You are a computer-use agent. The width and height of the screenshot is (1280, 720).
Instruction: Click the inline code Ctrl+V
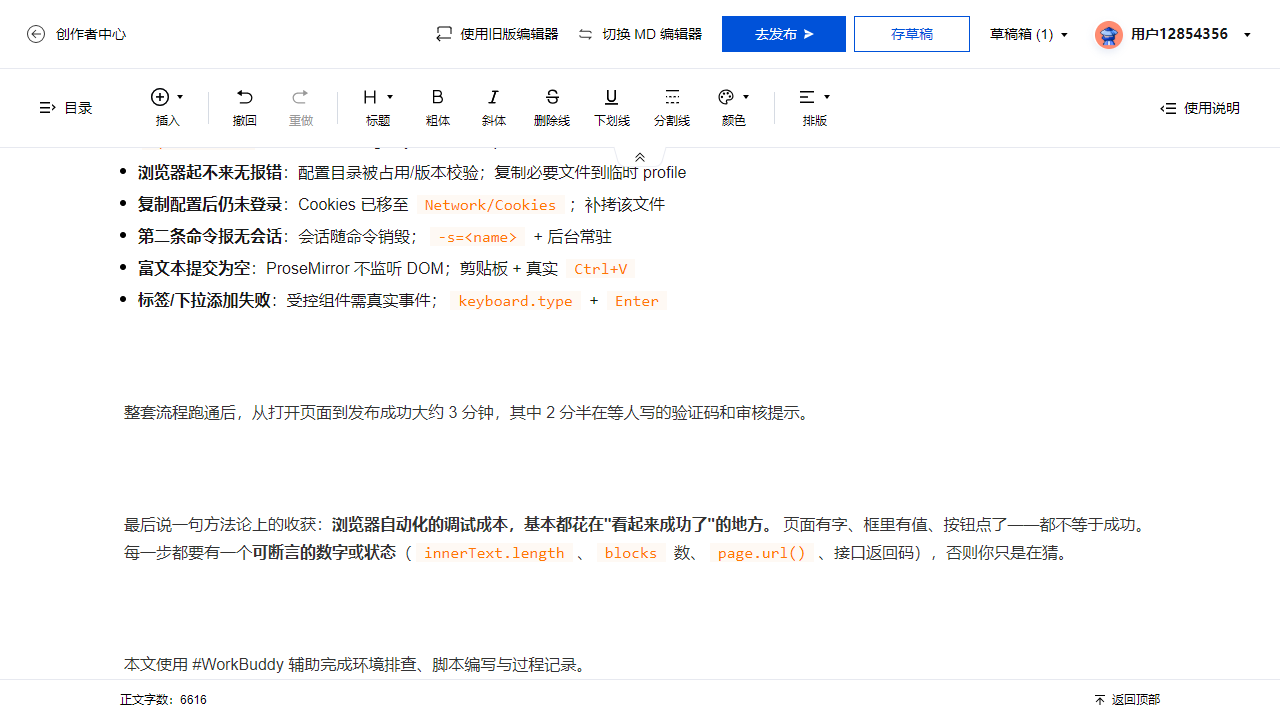pyautogui.click(x=601, y=269)
